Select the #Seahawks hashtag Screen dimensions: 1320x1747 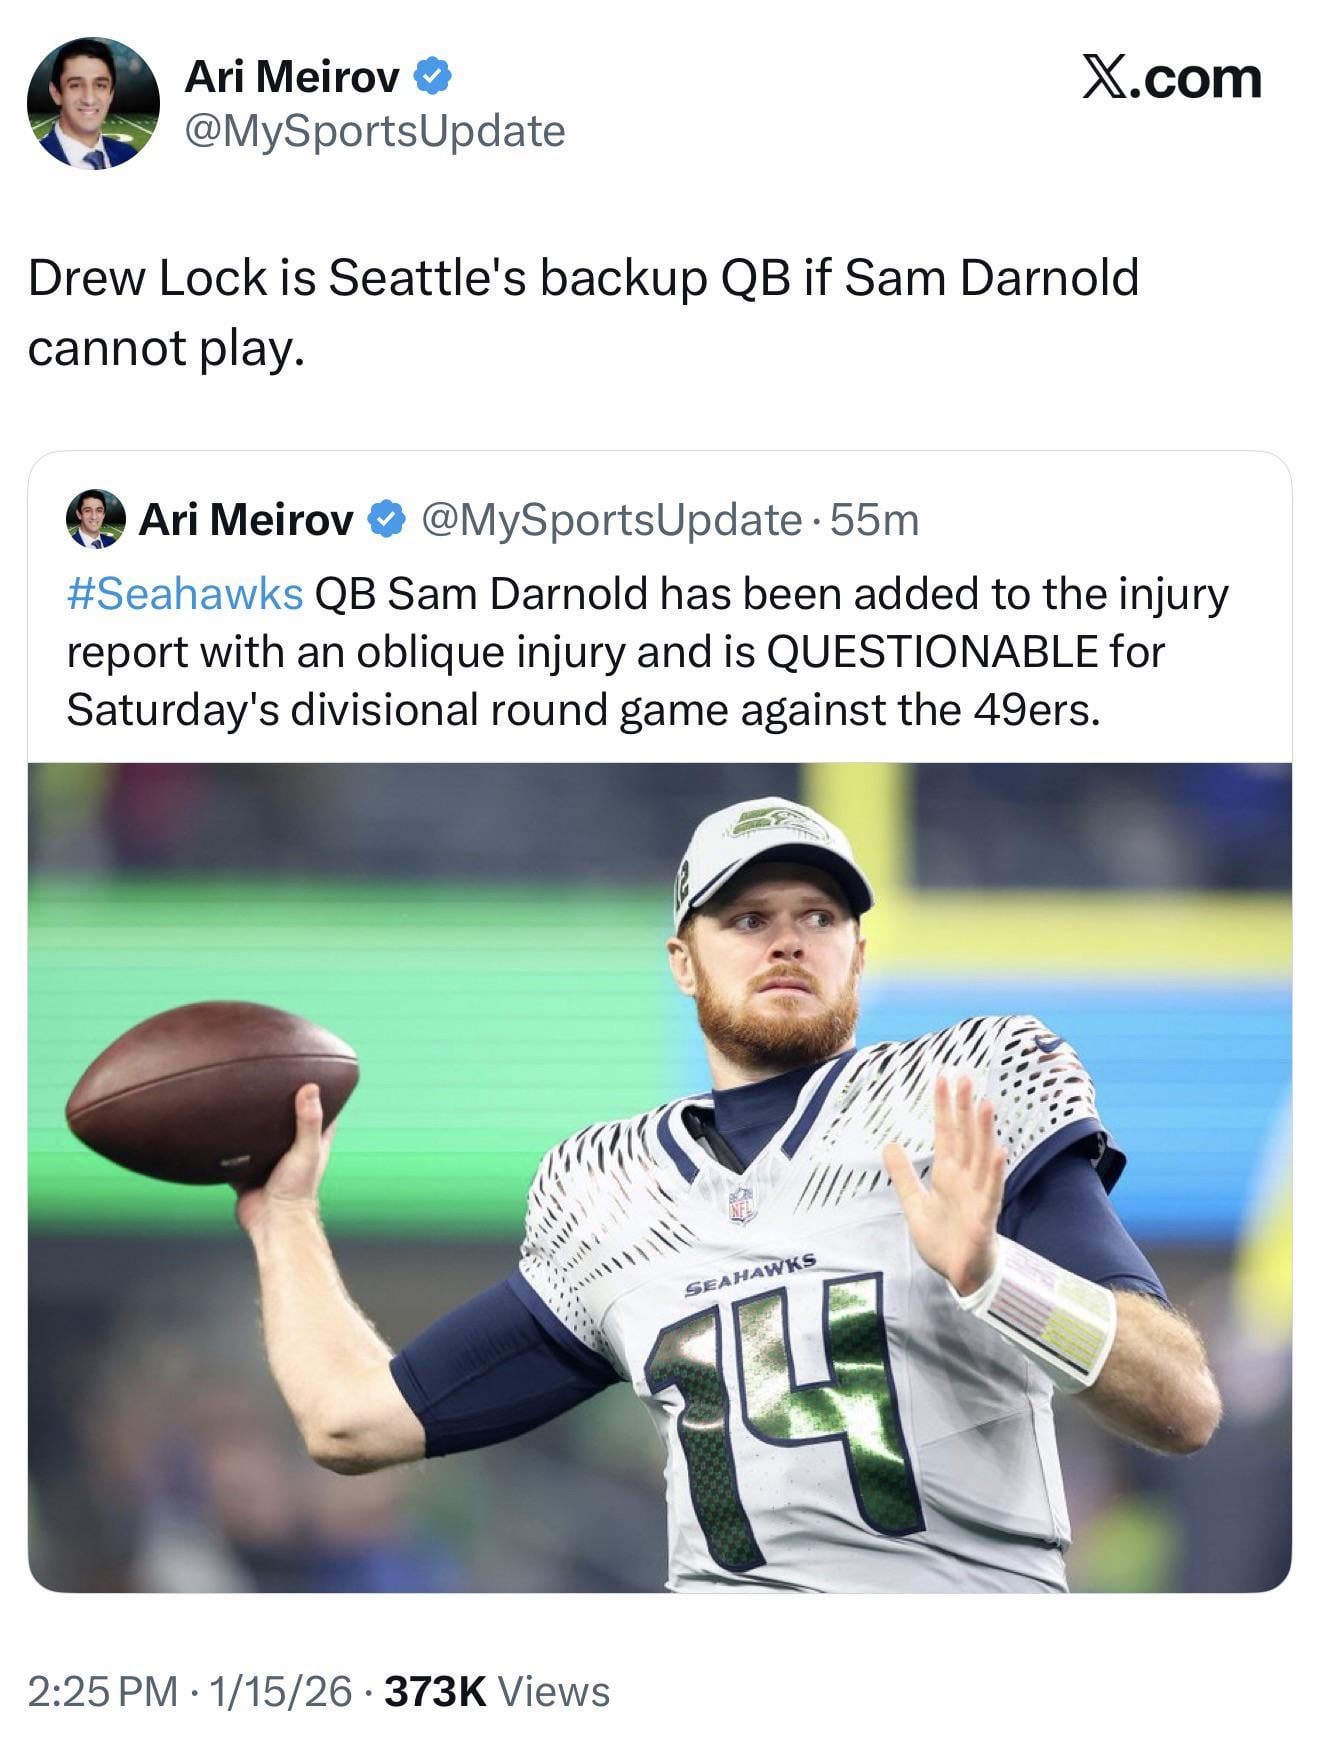pyautogui.click(x=185, y=594)
